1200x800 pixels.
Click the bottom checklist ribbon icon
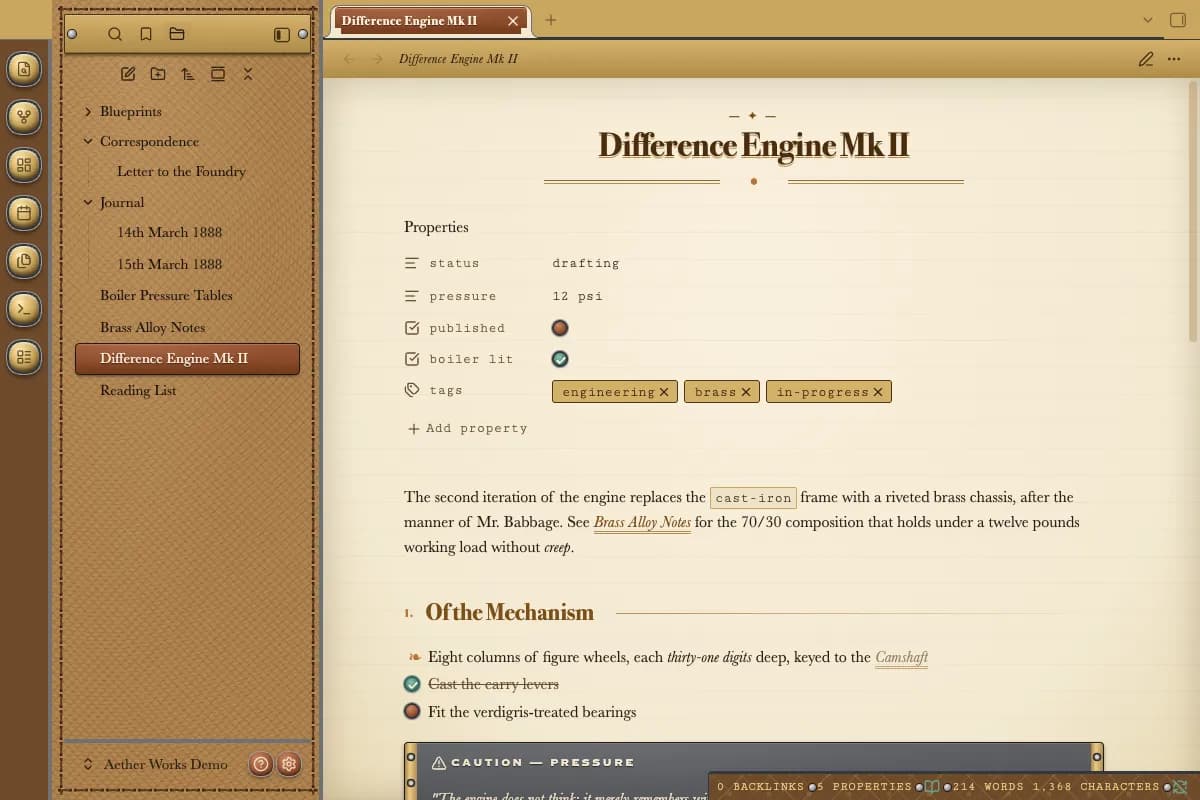pyautogui.click(x=24, y=356)
